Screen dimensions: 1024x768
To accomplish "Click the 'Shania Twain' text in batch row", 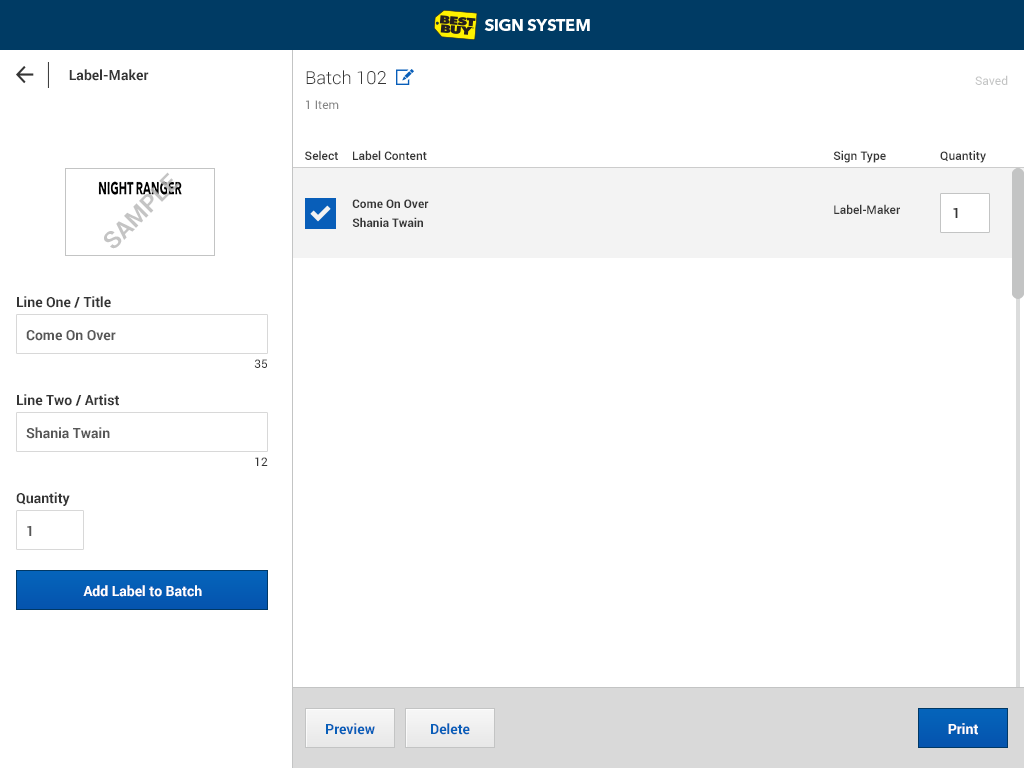I will pos(388,223).
